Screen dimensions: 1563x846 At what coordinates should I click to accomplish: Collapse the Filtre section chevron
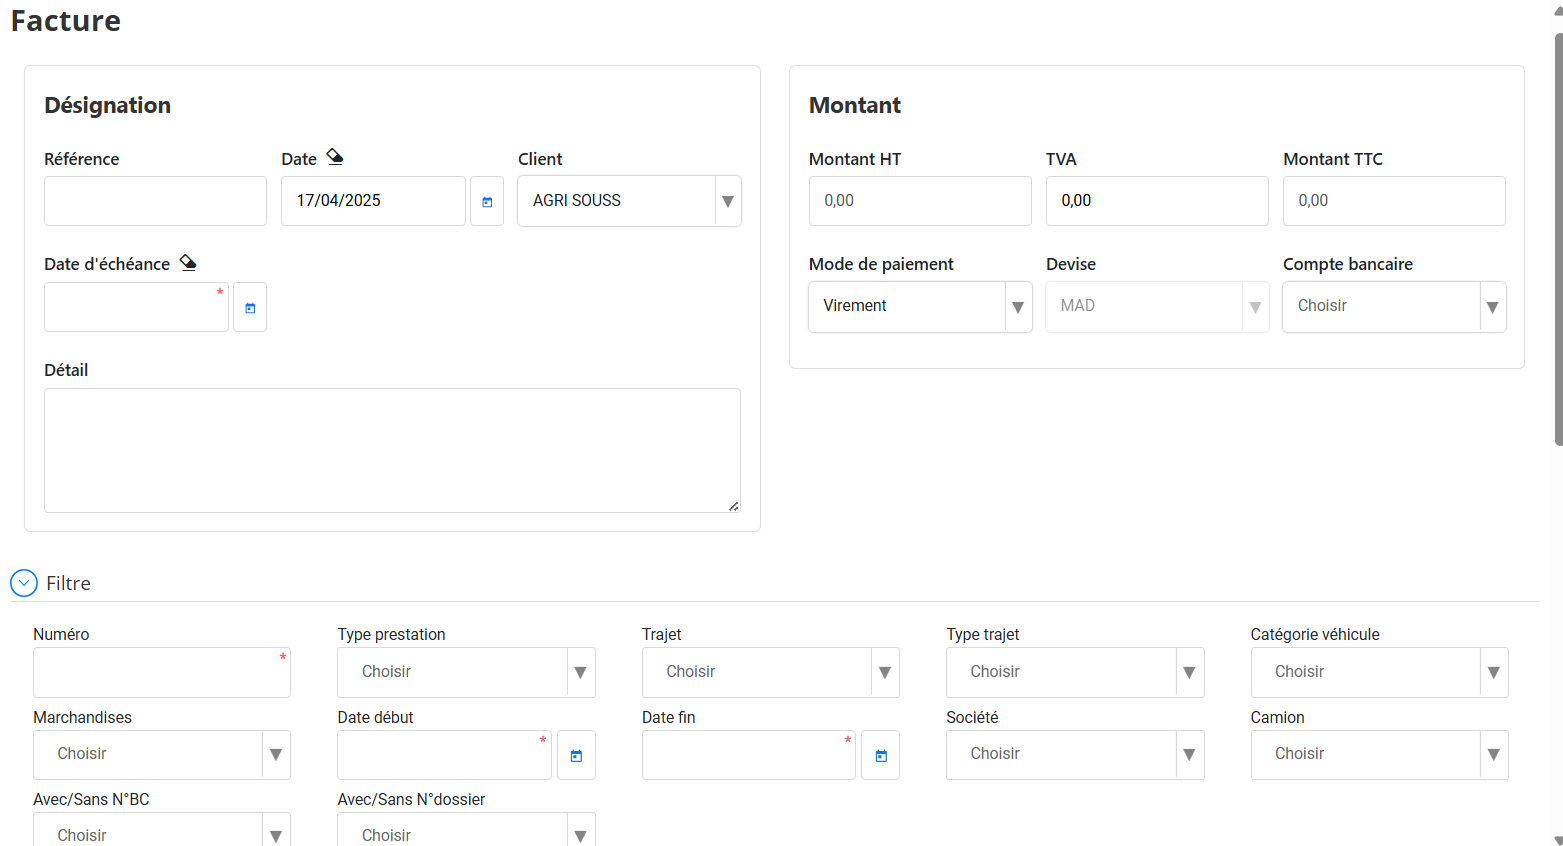(x=24, y=583)
